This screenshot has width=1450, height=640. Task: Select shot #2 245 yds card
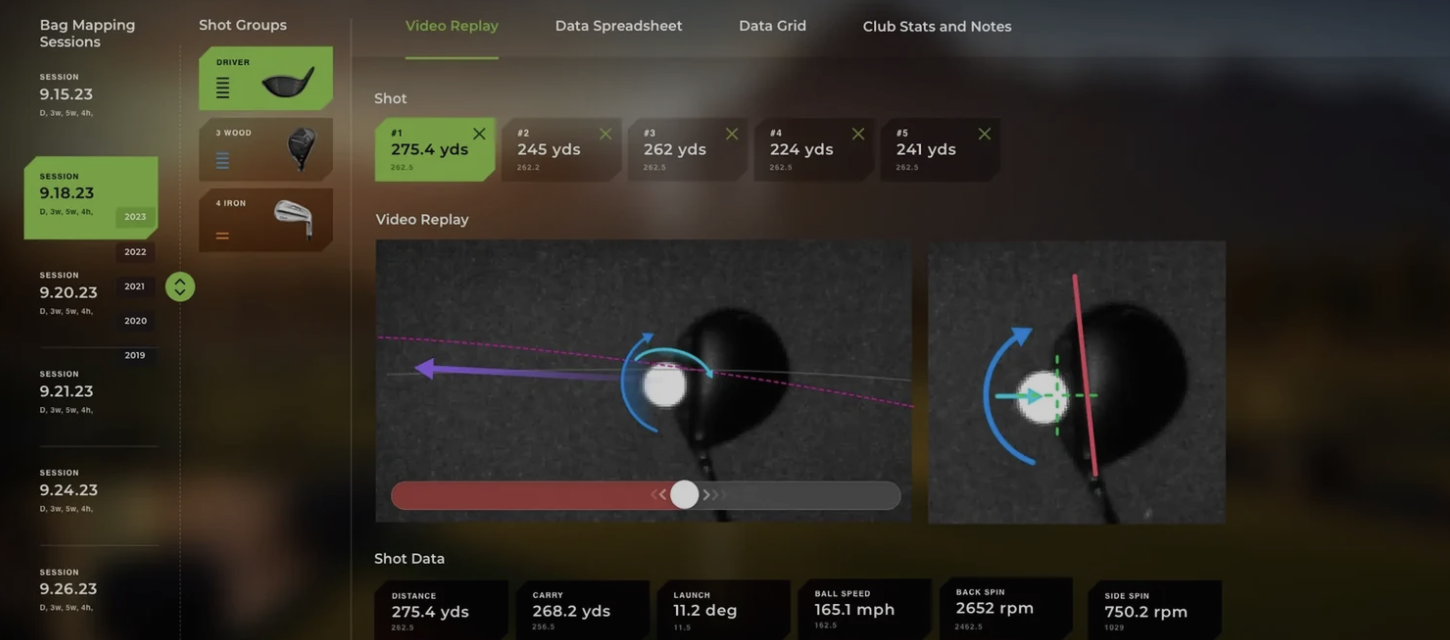click(x=561, y=150)
